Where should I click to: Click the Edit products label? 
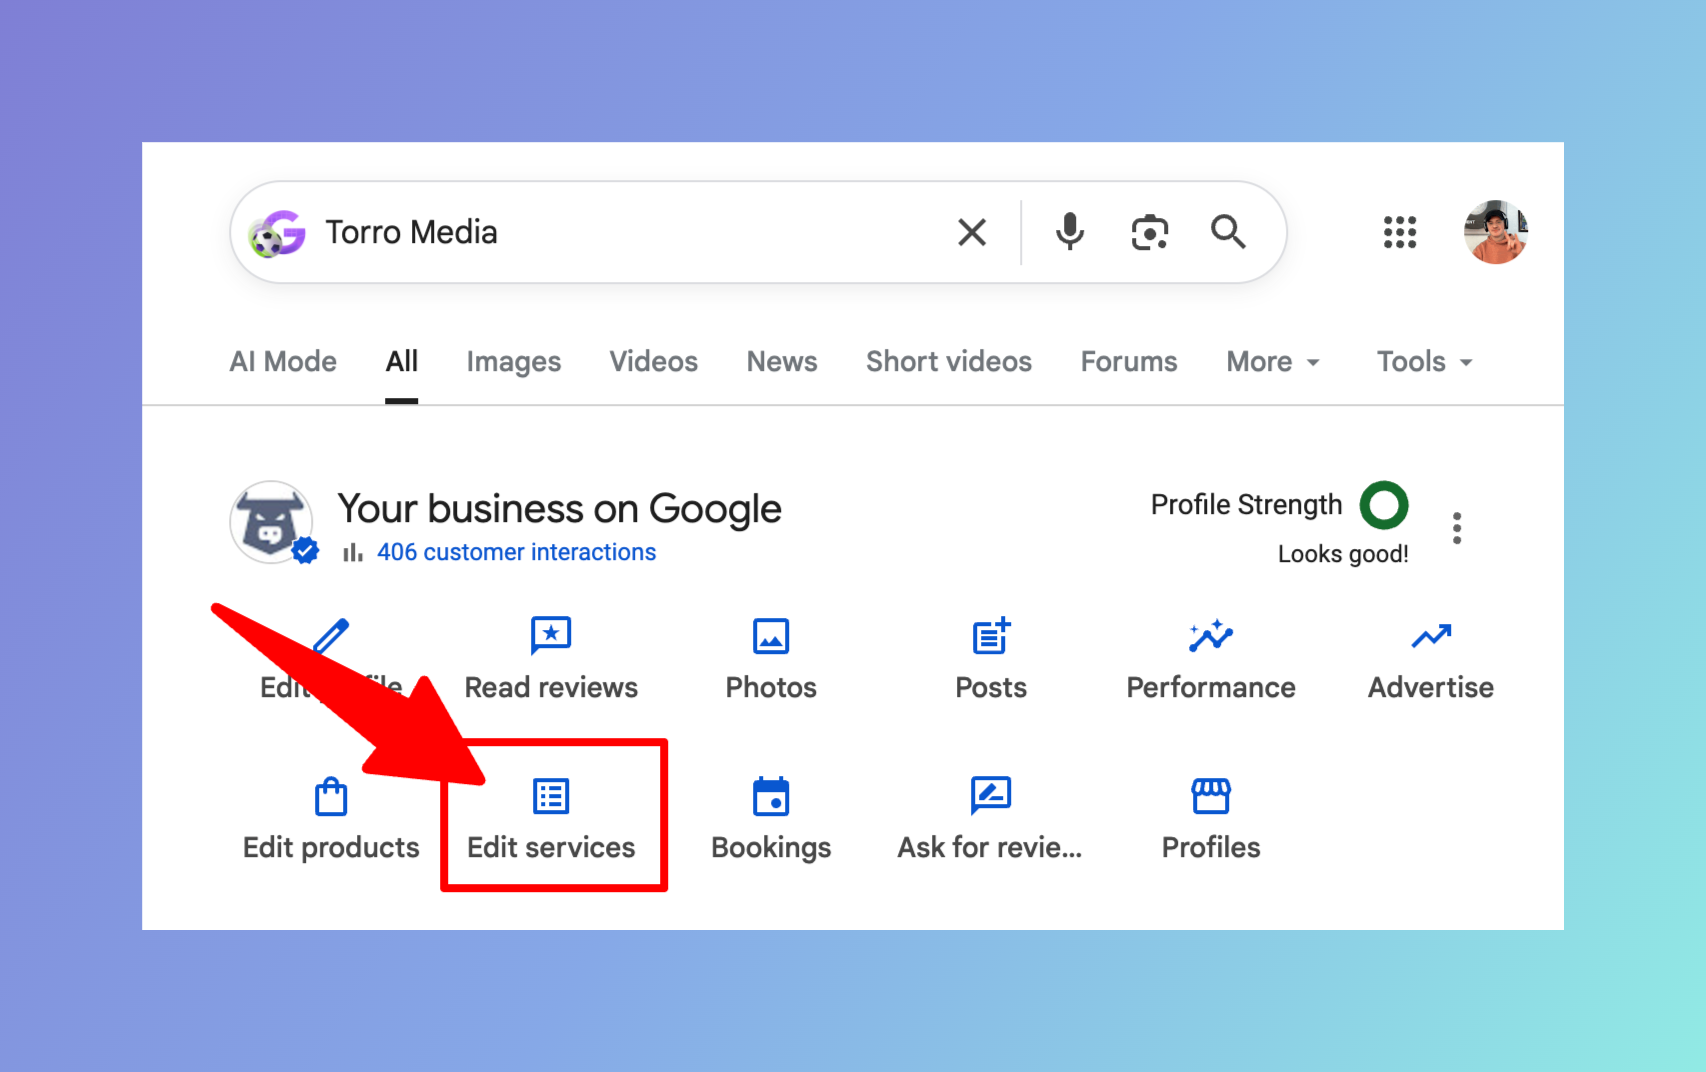331,847
